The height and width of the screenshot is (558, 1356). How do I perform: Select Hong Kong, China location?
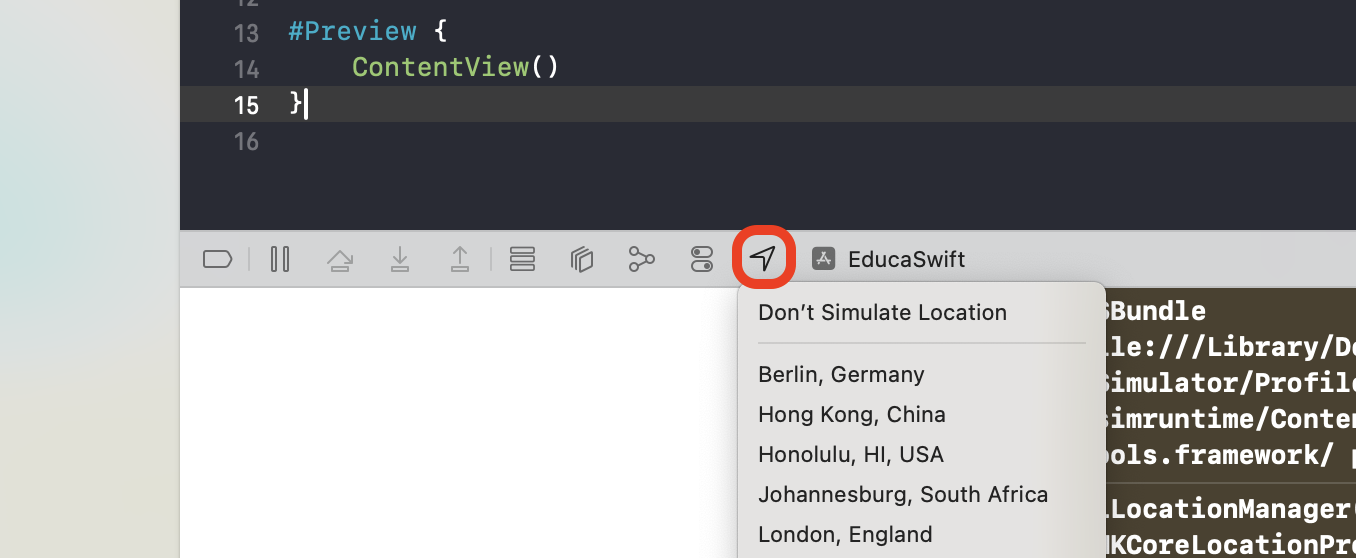point(851,414)
